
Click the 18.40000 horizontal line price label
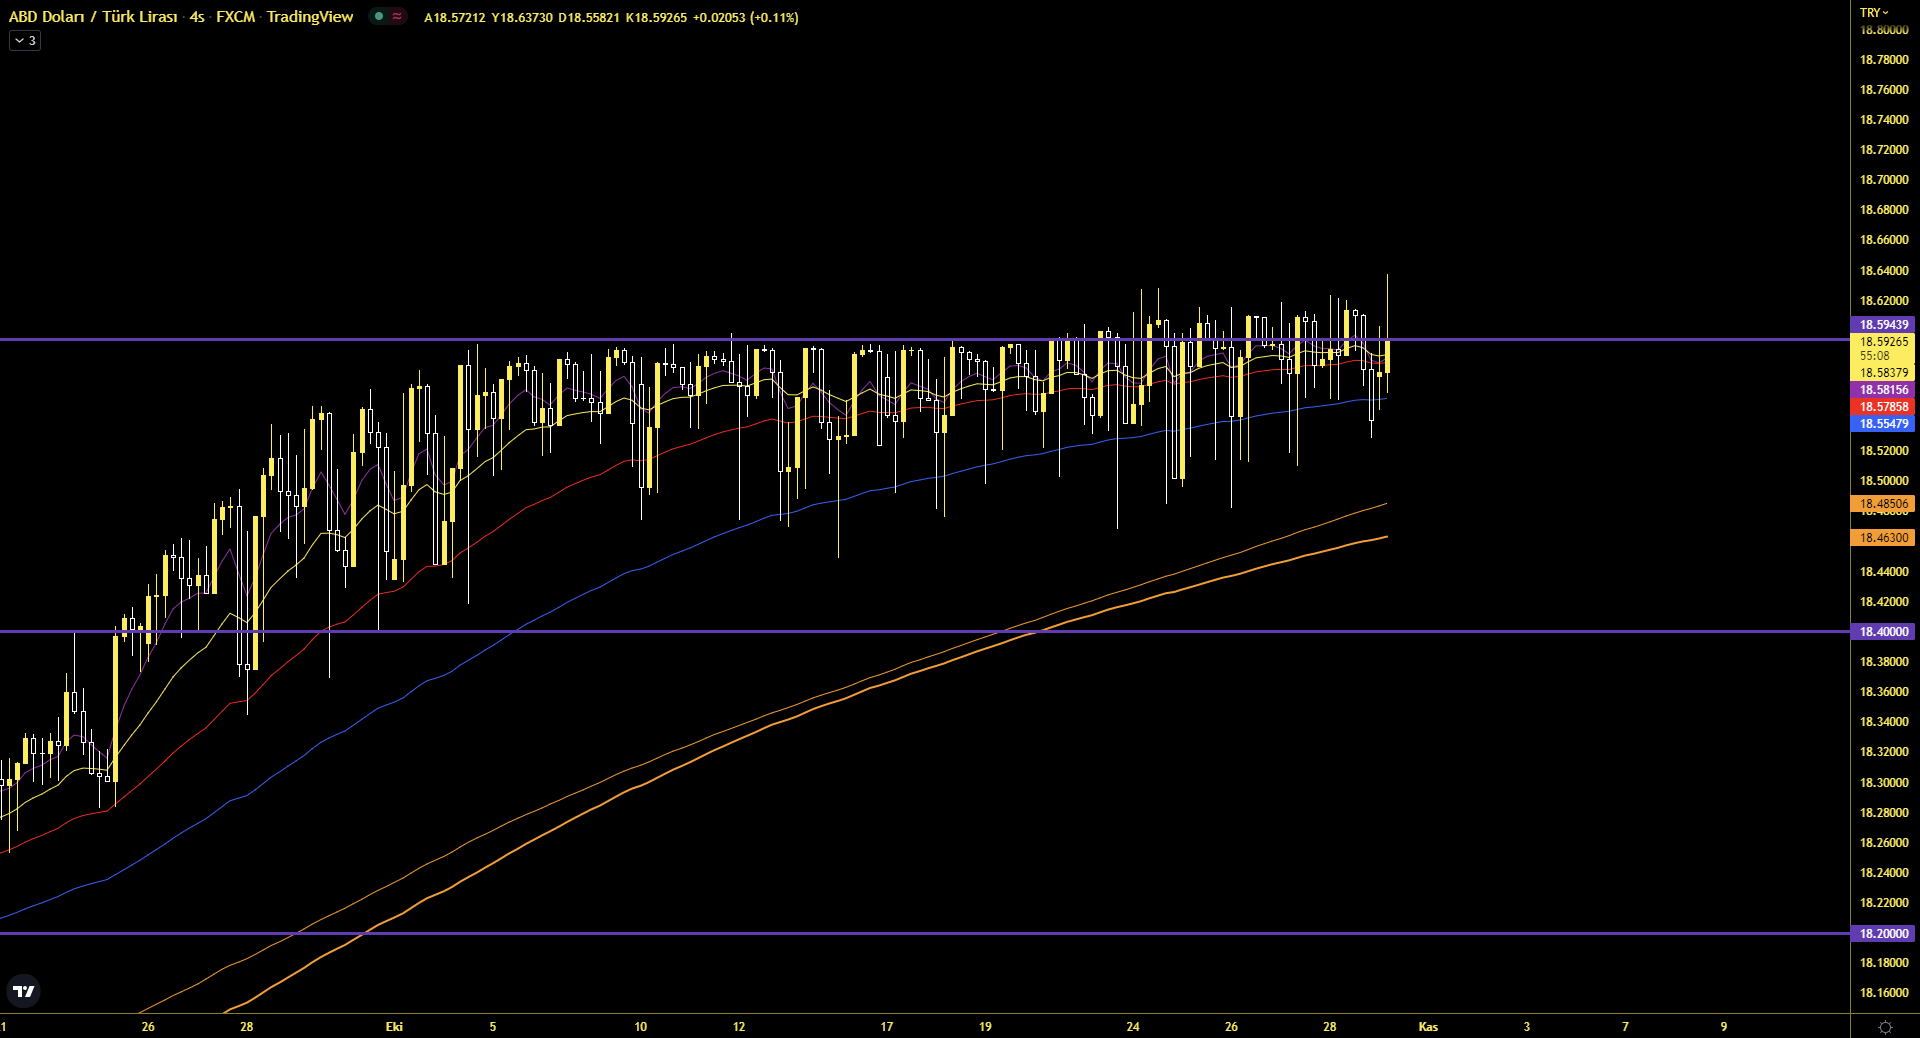tap(1883, 632)
